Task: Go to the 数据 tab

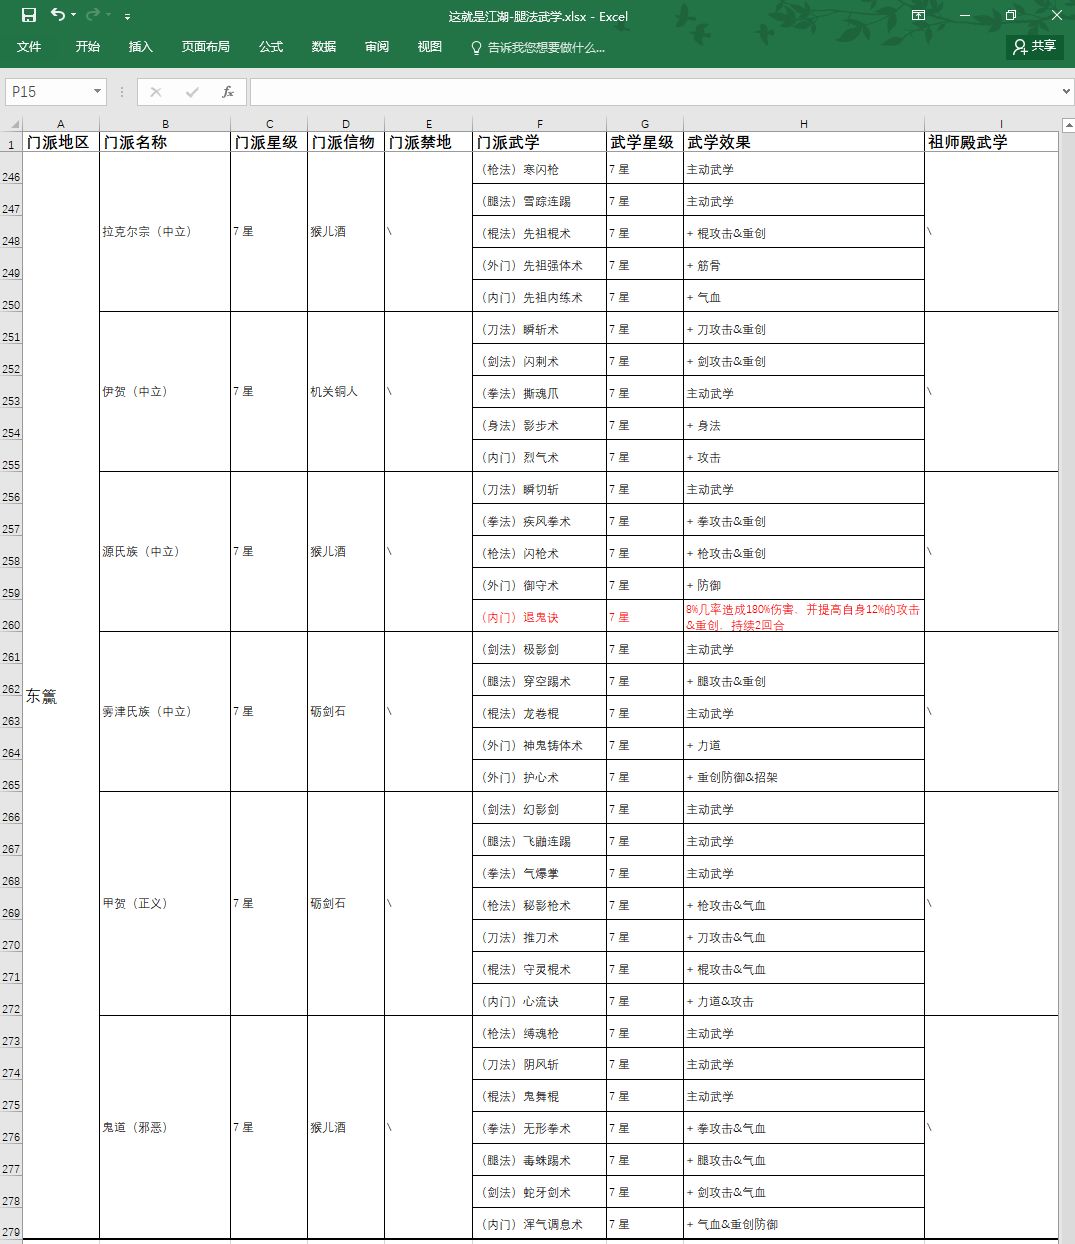Action: pos(324,47)
